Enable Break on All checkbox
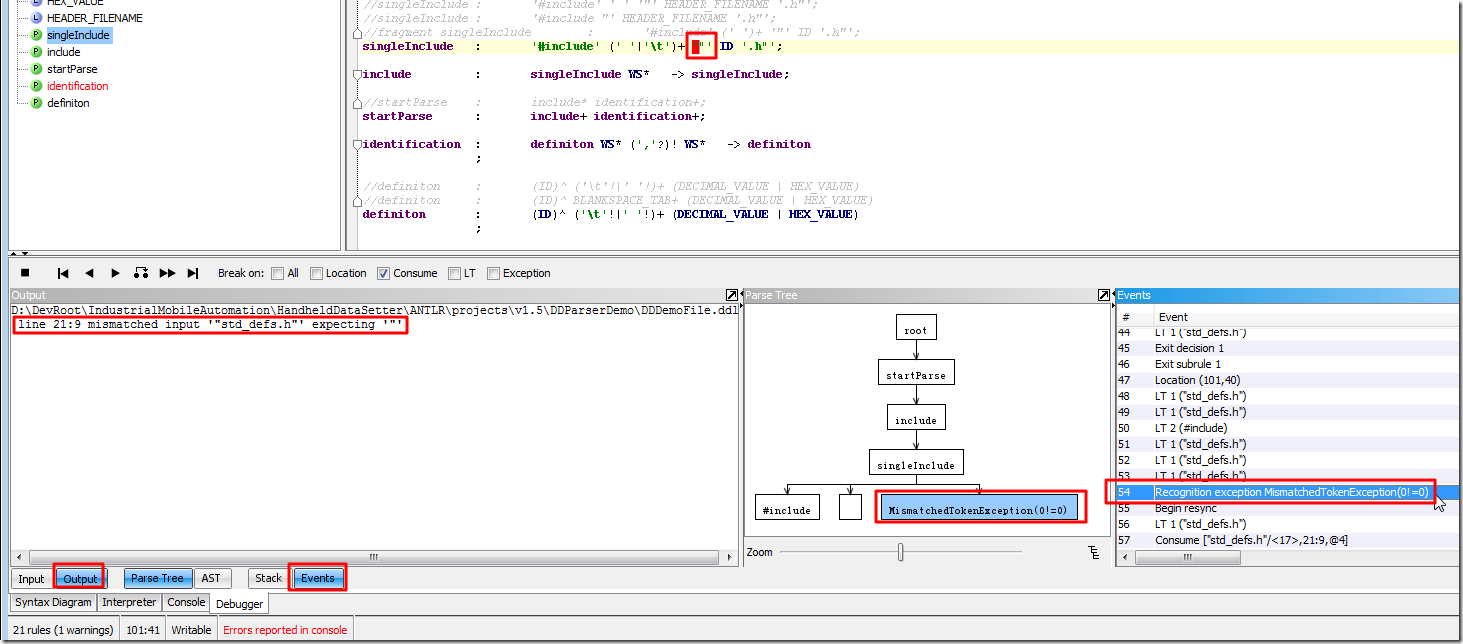This screenshot has width=1463, height=644. tap(276, 273)
